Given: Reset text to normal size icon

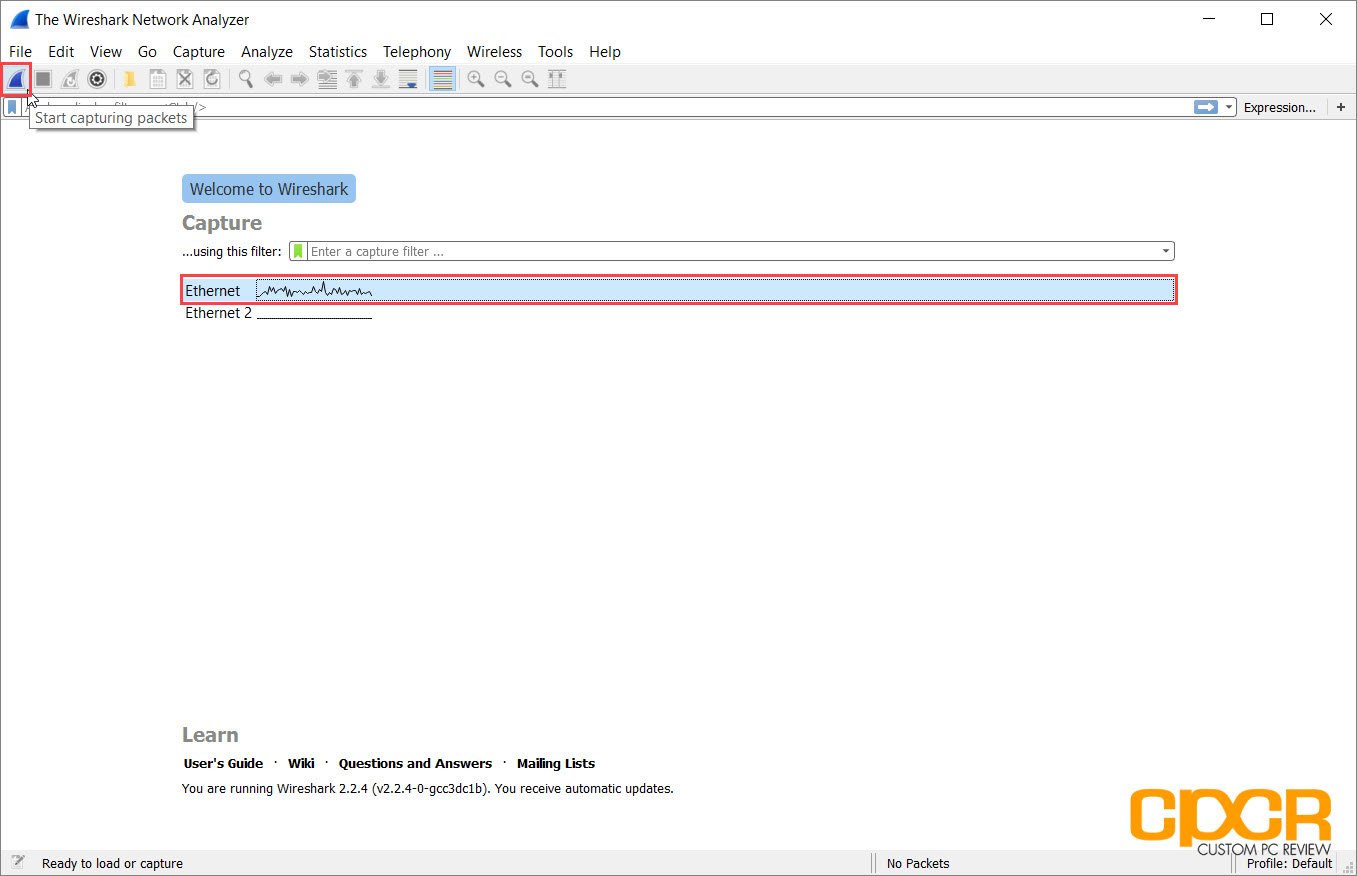Looking at the screenshot, I should point(530,79).
